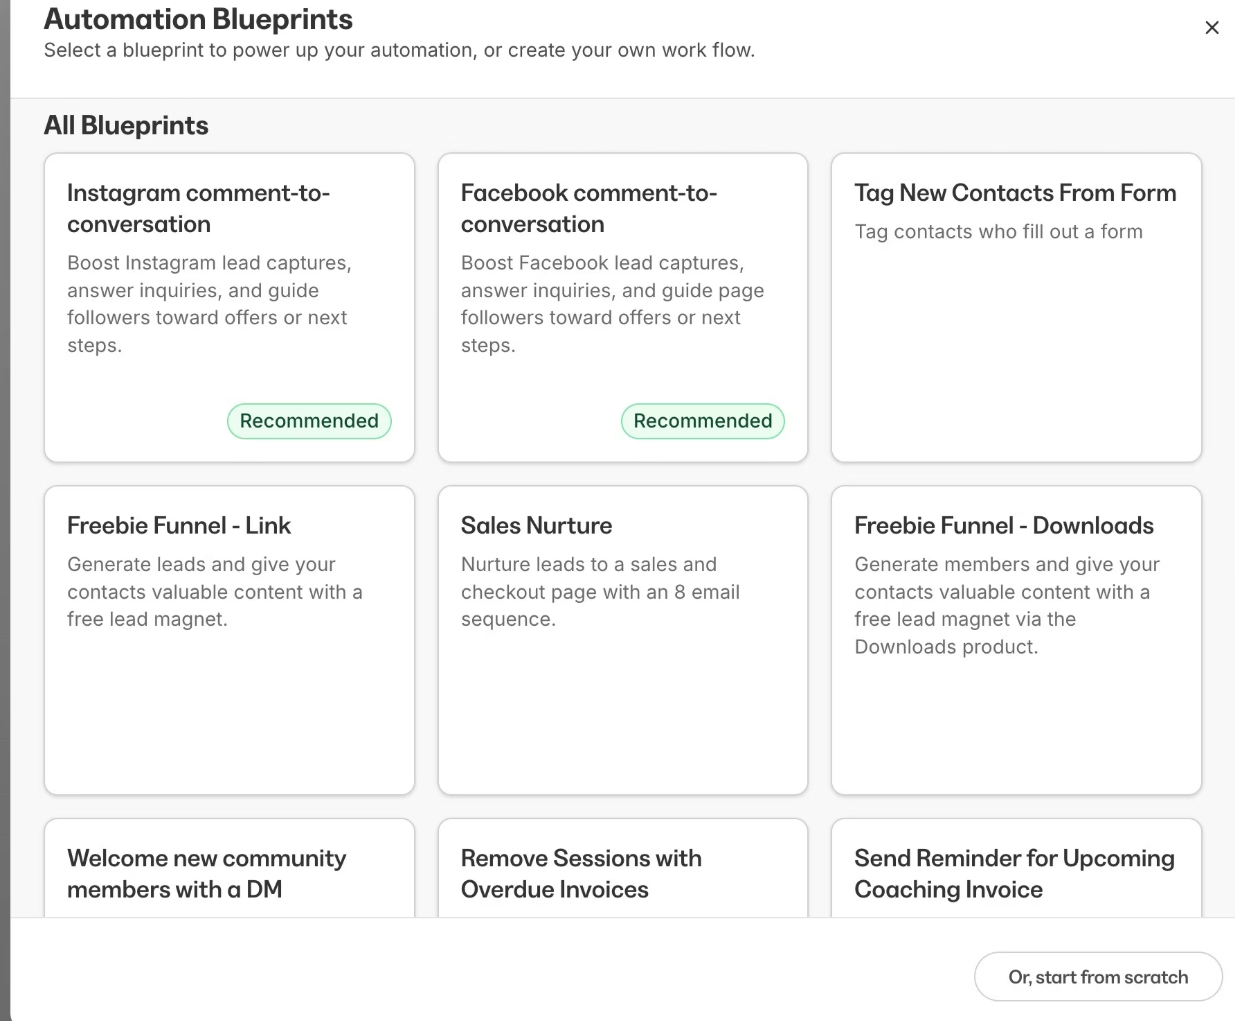Click the 'Nurture leads to a sales' description text
This screenshot has height=1021, width=1235.
click(x=600, y=592)
